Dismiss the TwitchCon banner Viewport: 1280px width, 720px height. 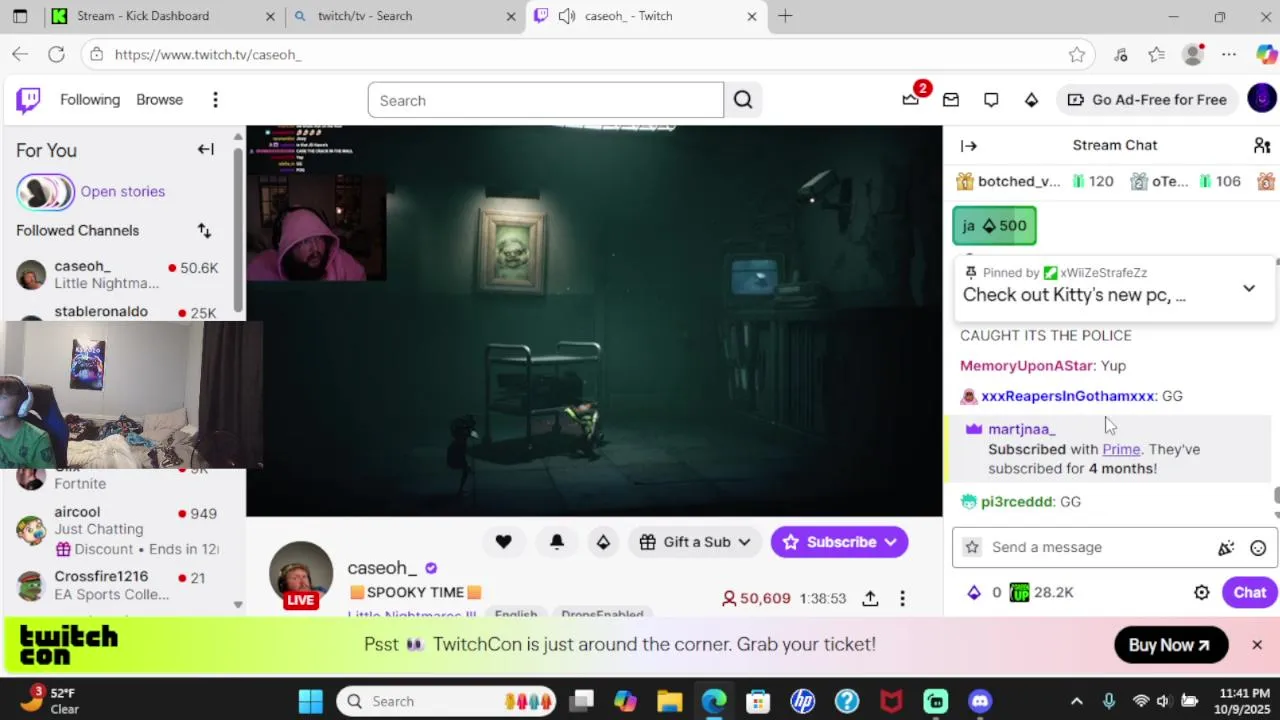(1257, 645)
